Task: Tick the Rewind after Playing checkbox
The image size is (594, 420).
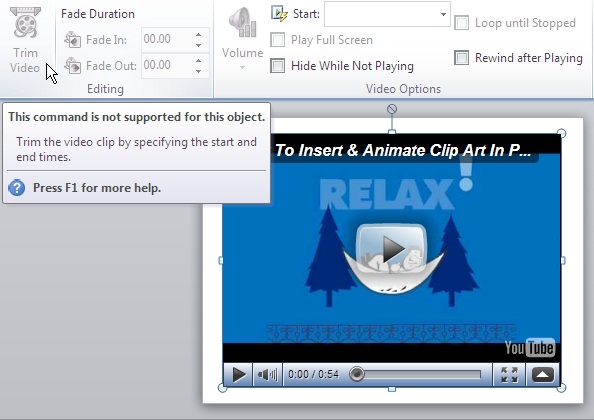Action: pos(461,58)
